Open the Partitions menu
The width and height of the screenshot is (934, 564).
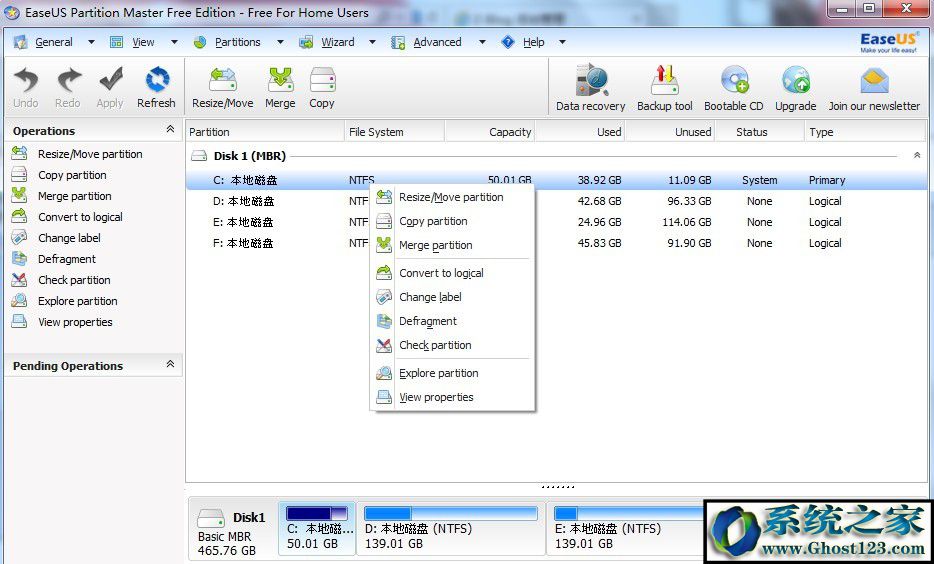237,42
